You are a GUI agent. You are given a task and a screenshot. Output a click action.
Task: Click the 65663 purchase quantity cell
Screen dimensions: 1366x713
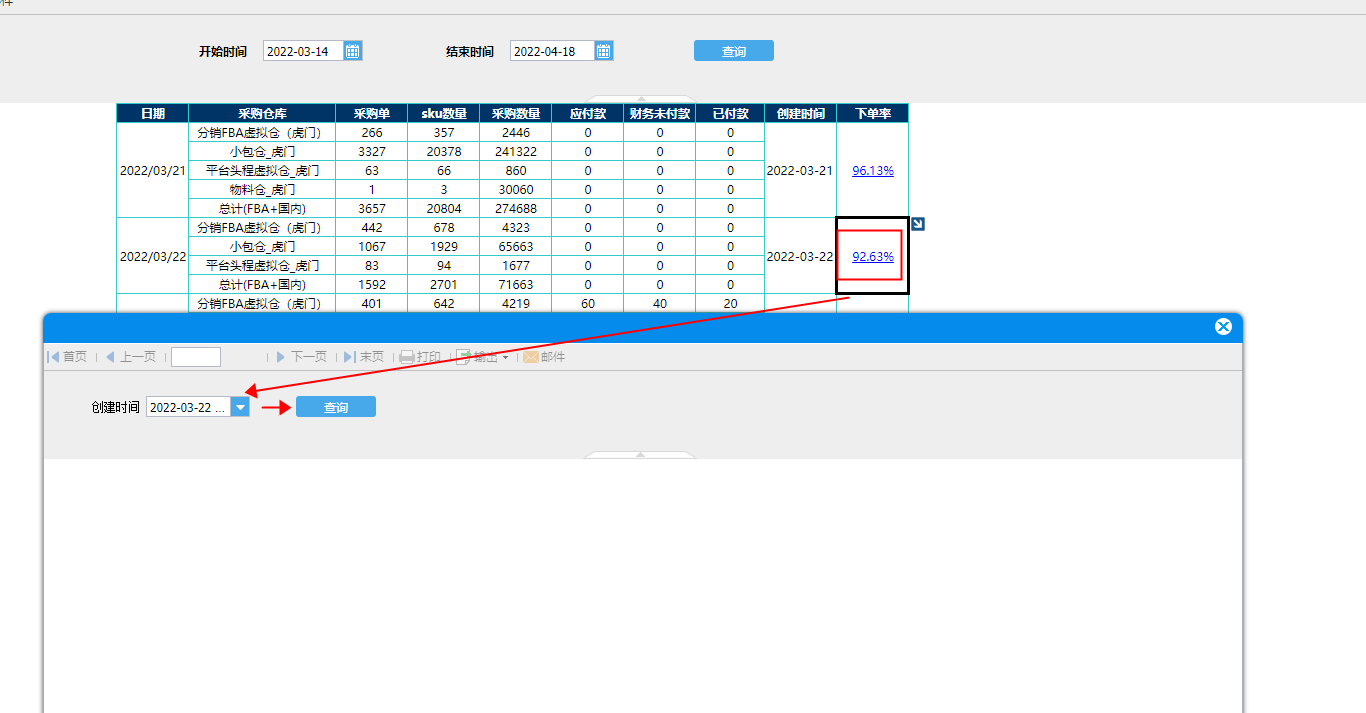click(516, 247)
